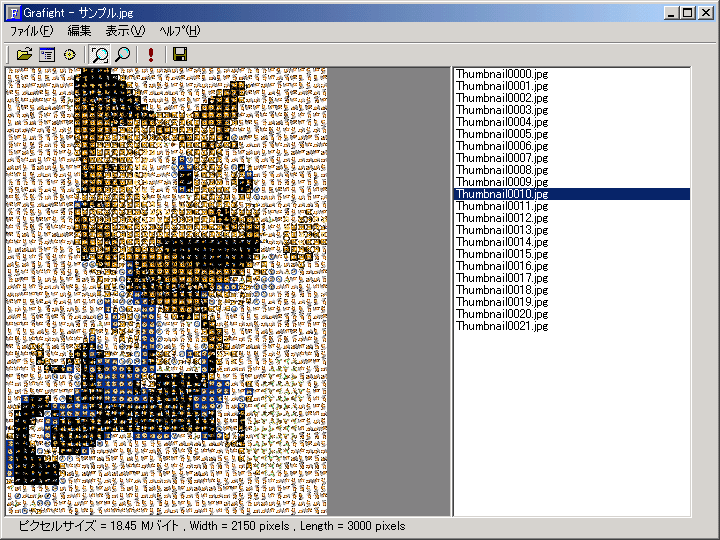
Task: Click the red exclamation mark icon
Action: coord(151,55)
